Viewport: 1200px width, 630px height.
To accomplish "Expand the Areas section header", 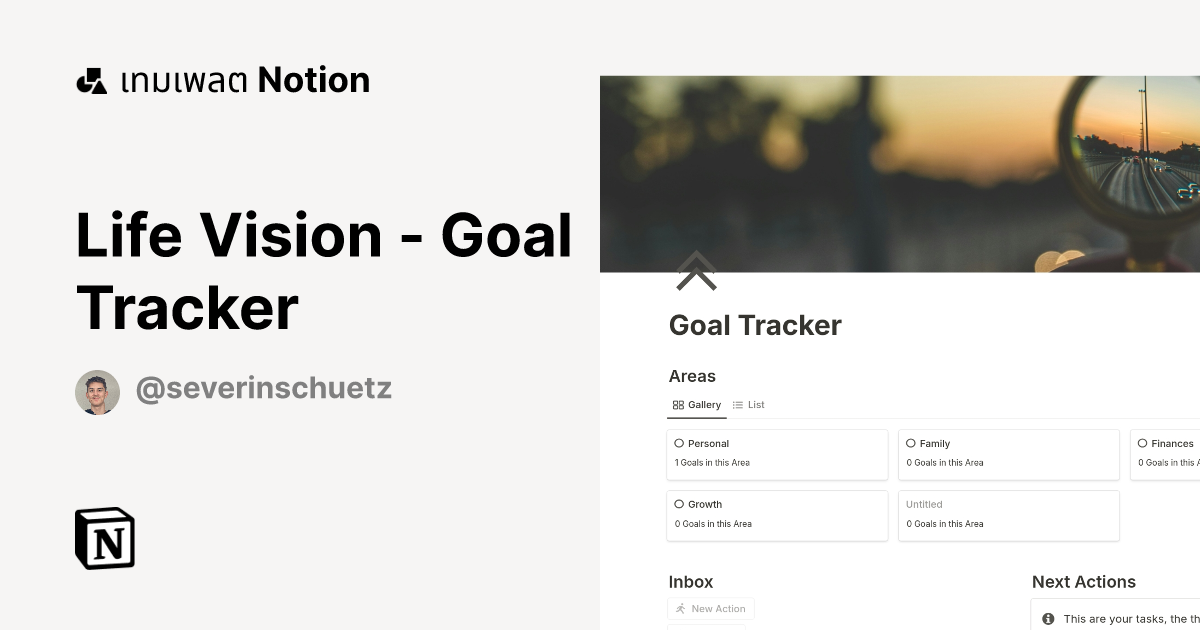I will point(692,376).
